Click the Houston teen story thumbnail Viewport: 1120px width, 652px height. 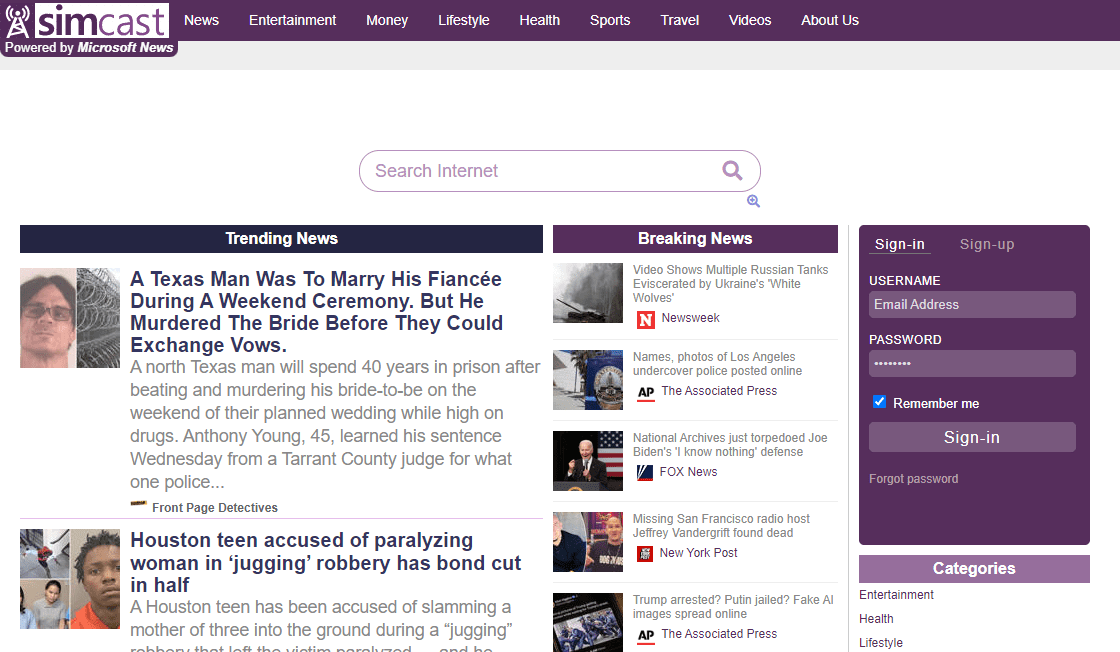[70, 579]
